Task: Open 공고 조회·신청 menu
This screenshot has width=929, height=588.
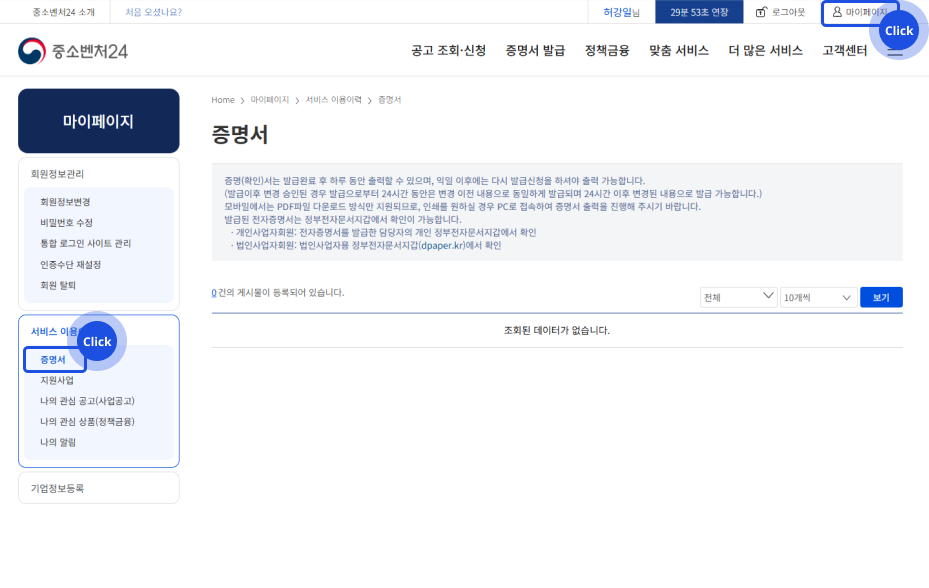Action: pyautogui.click(x=448, y=50)
